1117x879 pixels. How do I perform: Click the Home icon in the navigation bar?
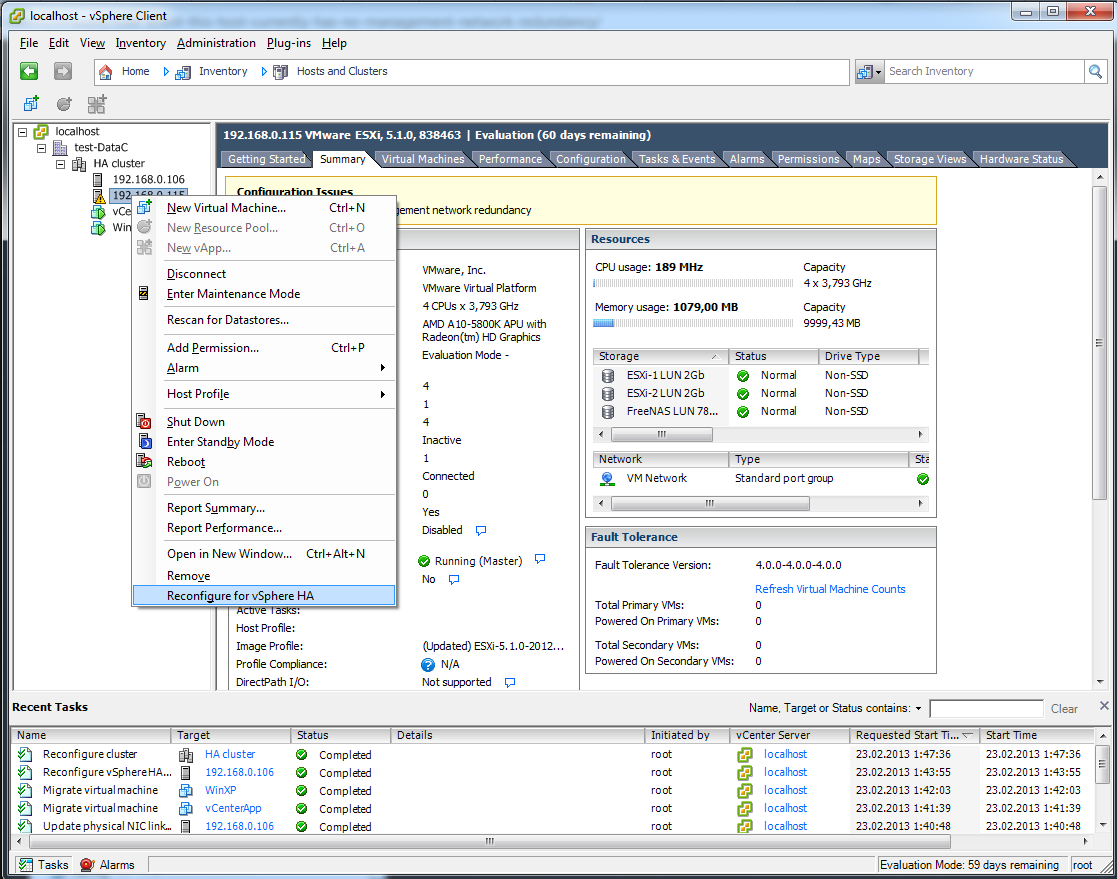pyautogui.click(x=105, y=72)
